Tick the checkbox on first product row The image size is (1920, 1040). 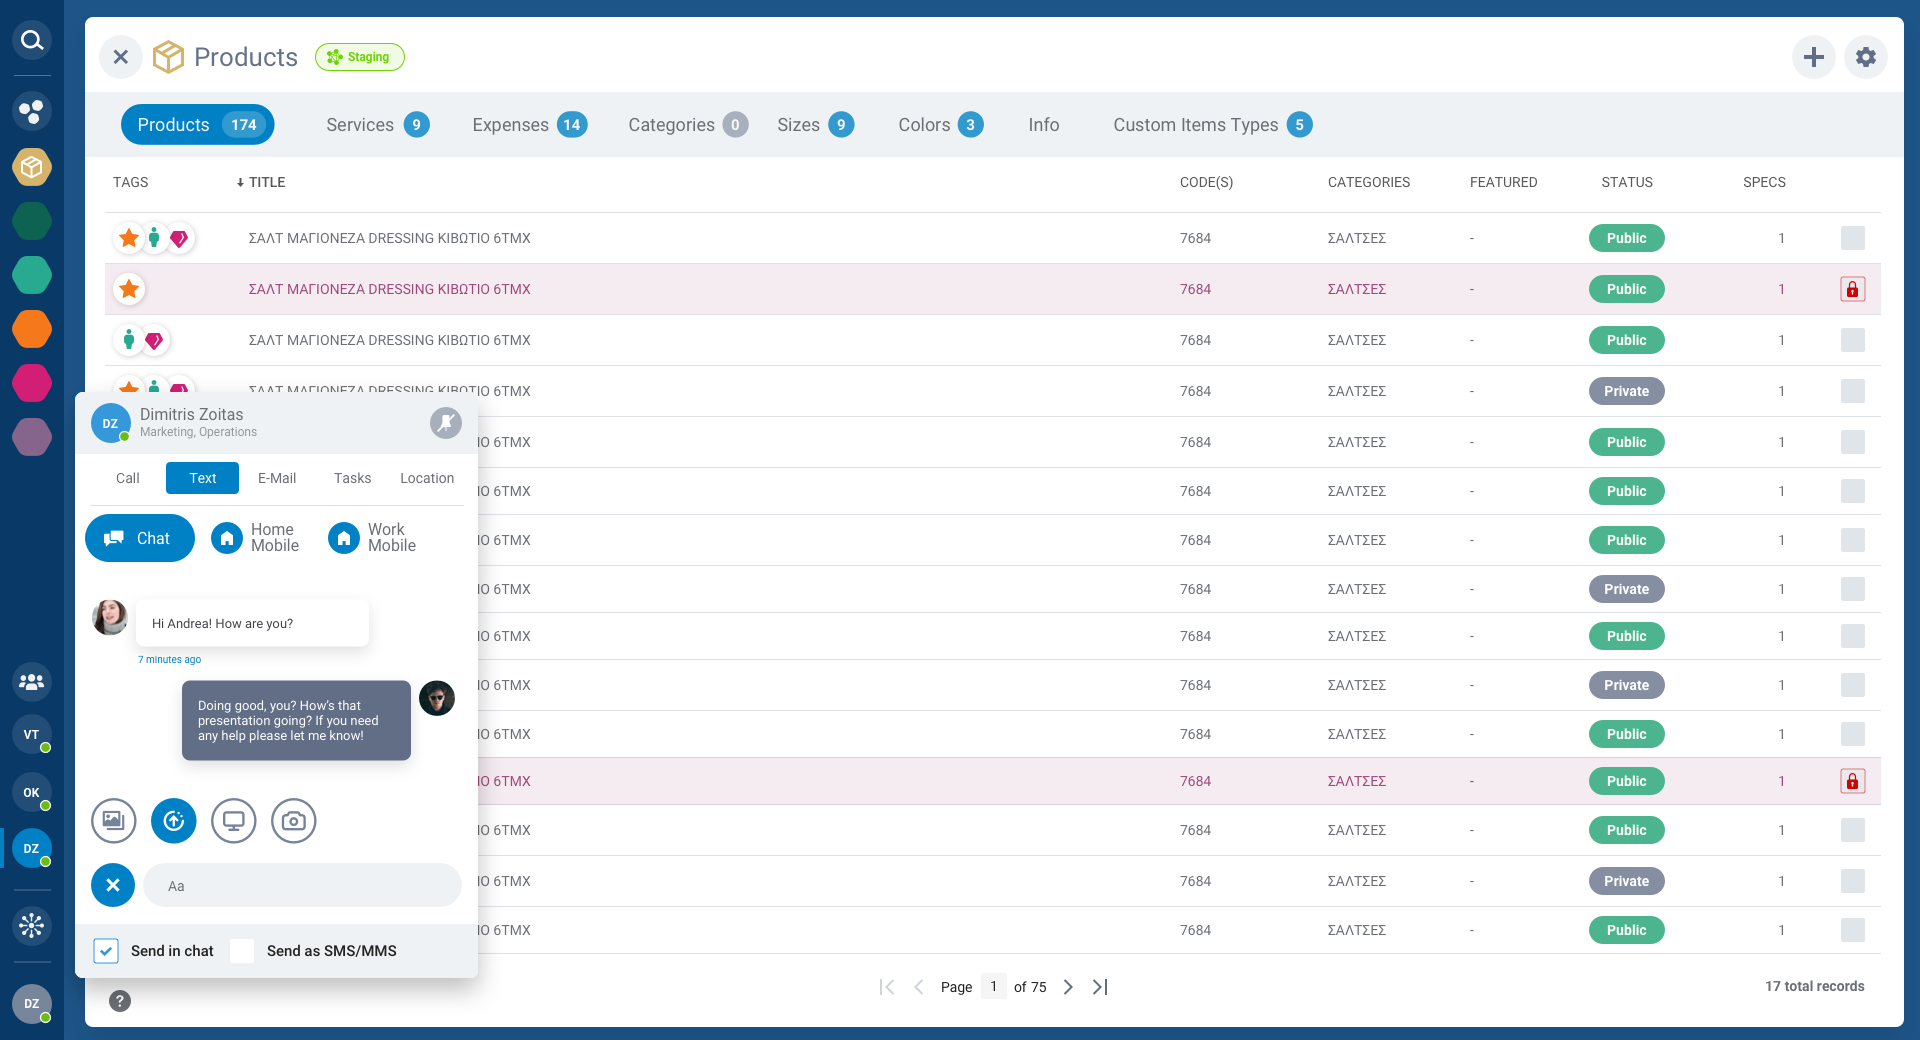click(1852, 238)
